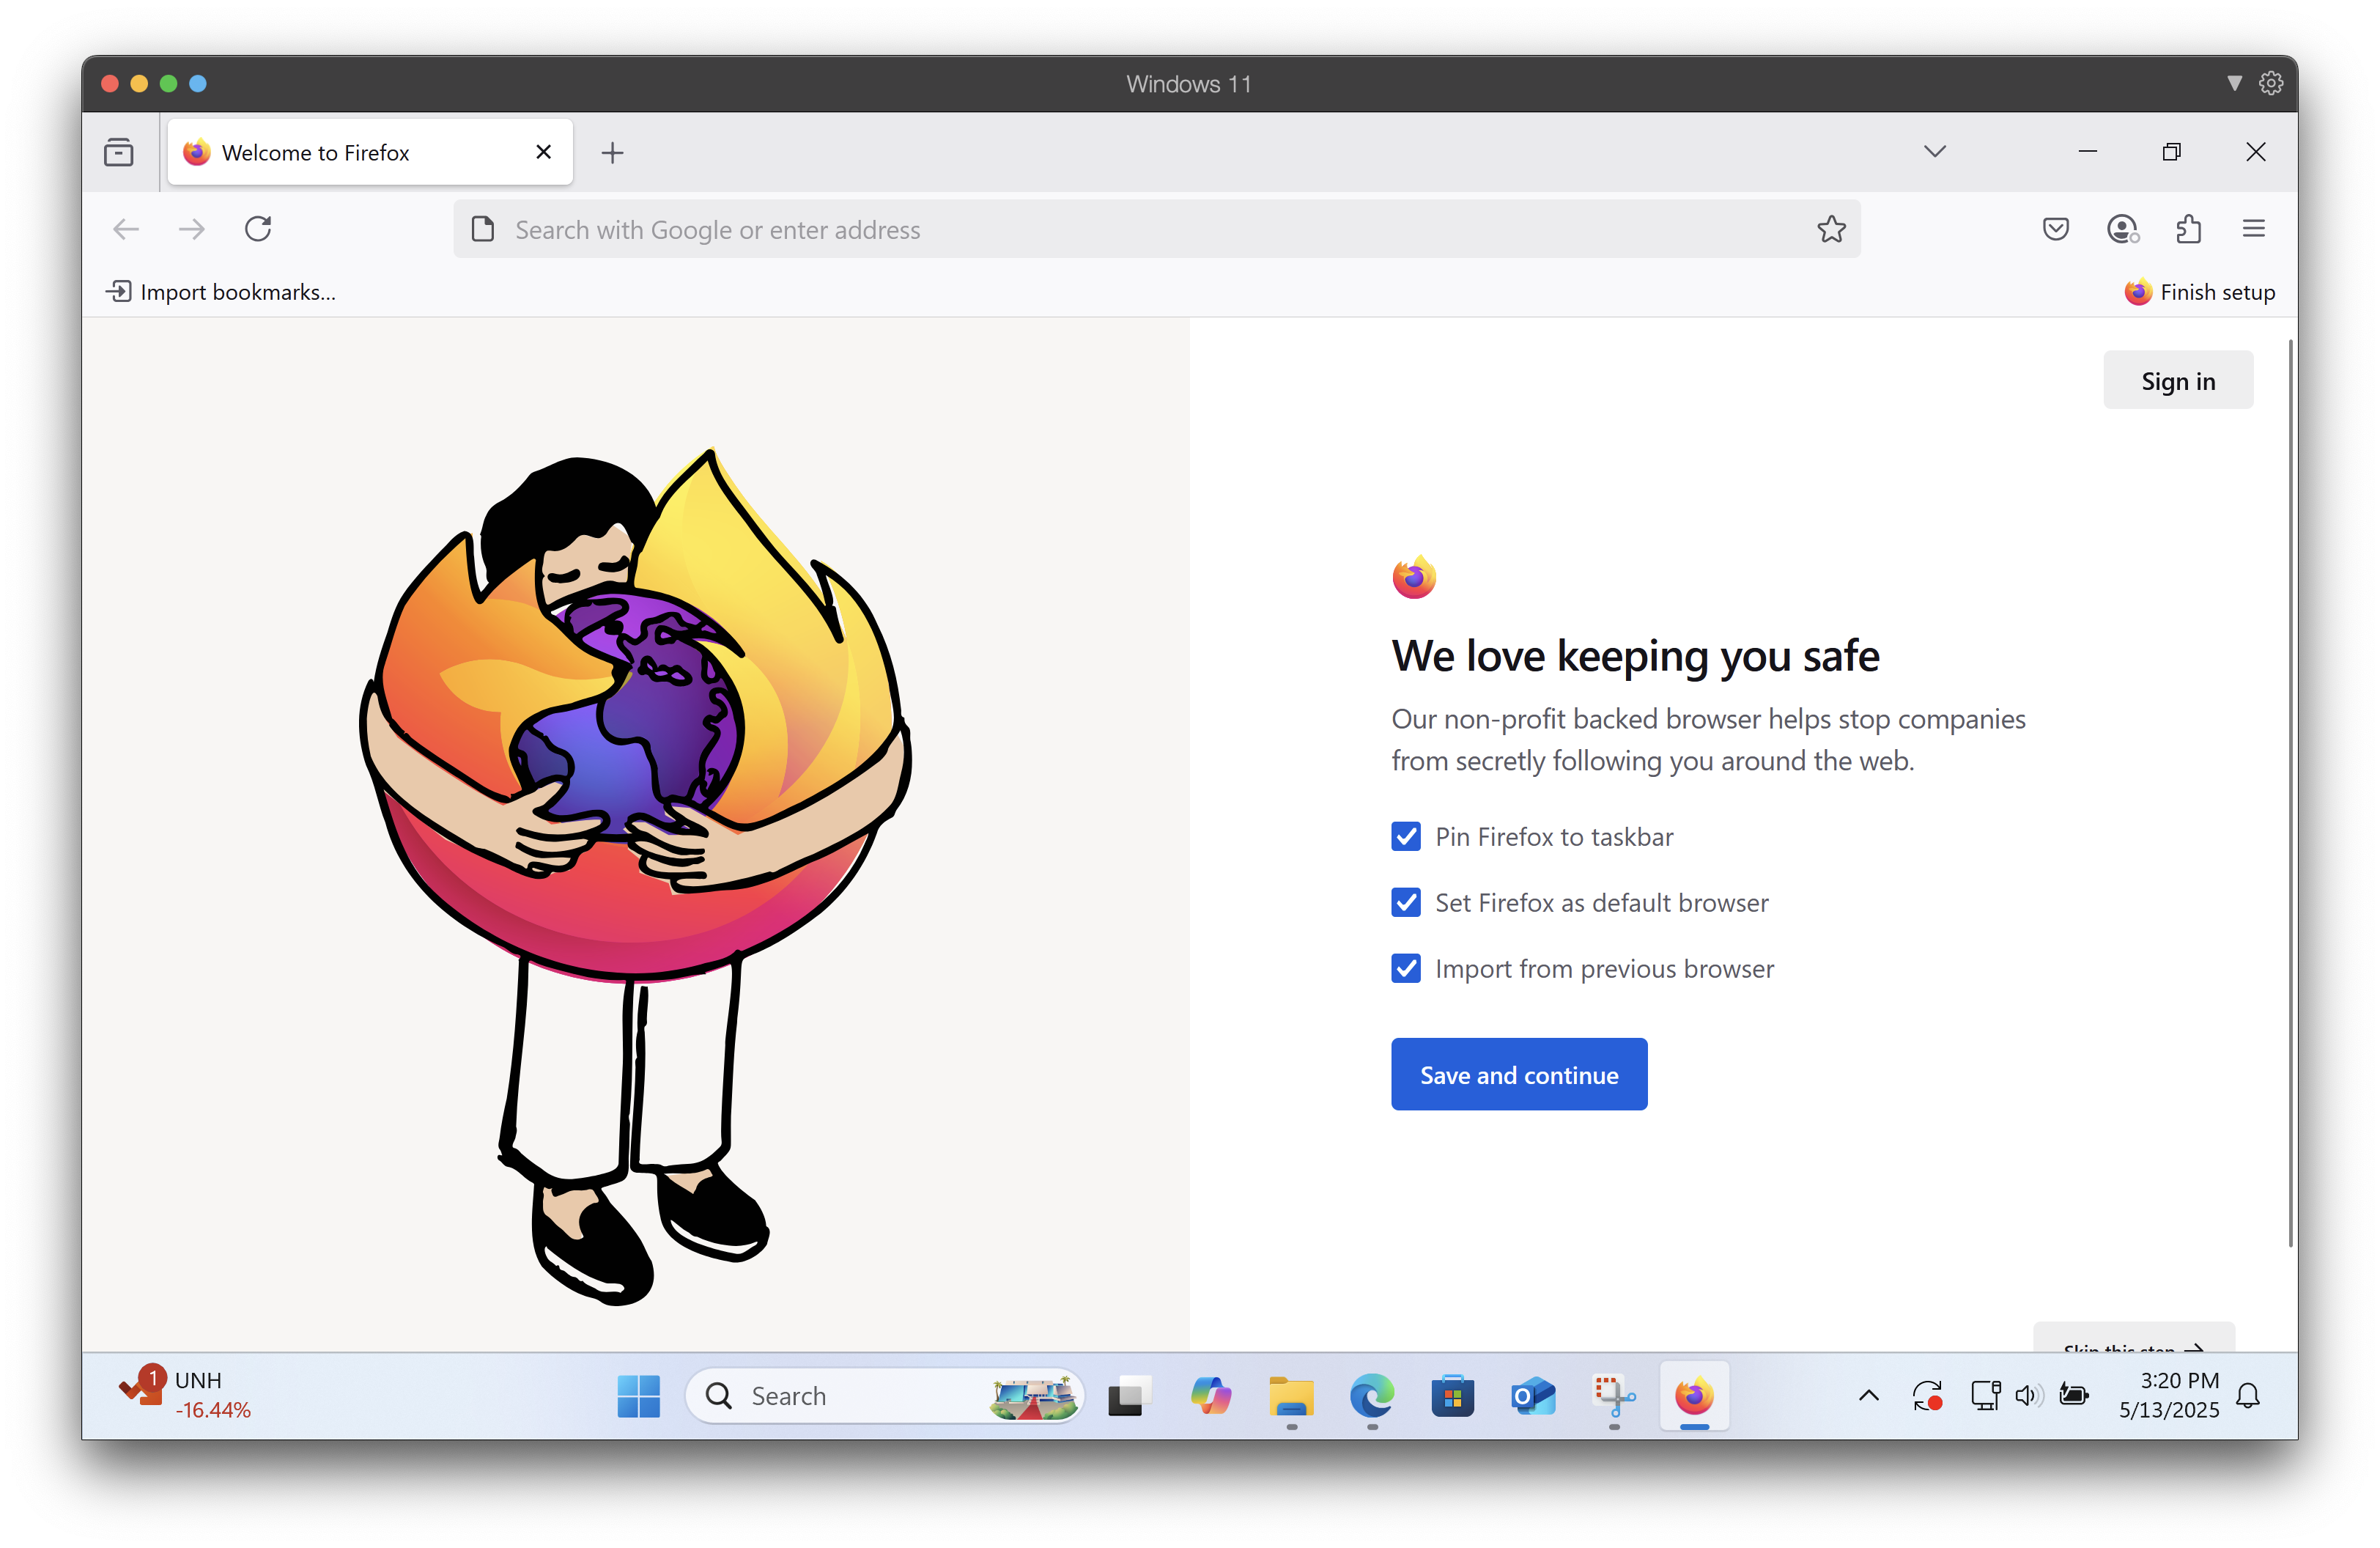Viewport: 2380px width, 1548px height.
Task: Open the clock and date flyout
Action: pos(2168,1395)
